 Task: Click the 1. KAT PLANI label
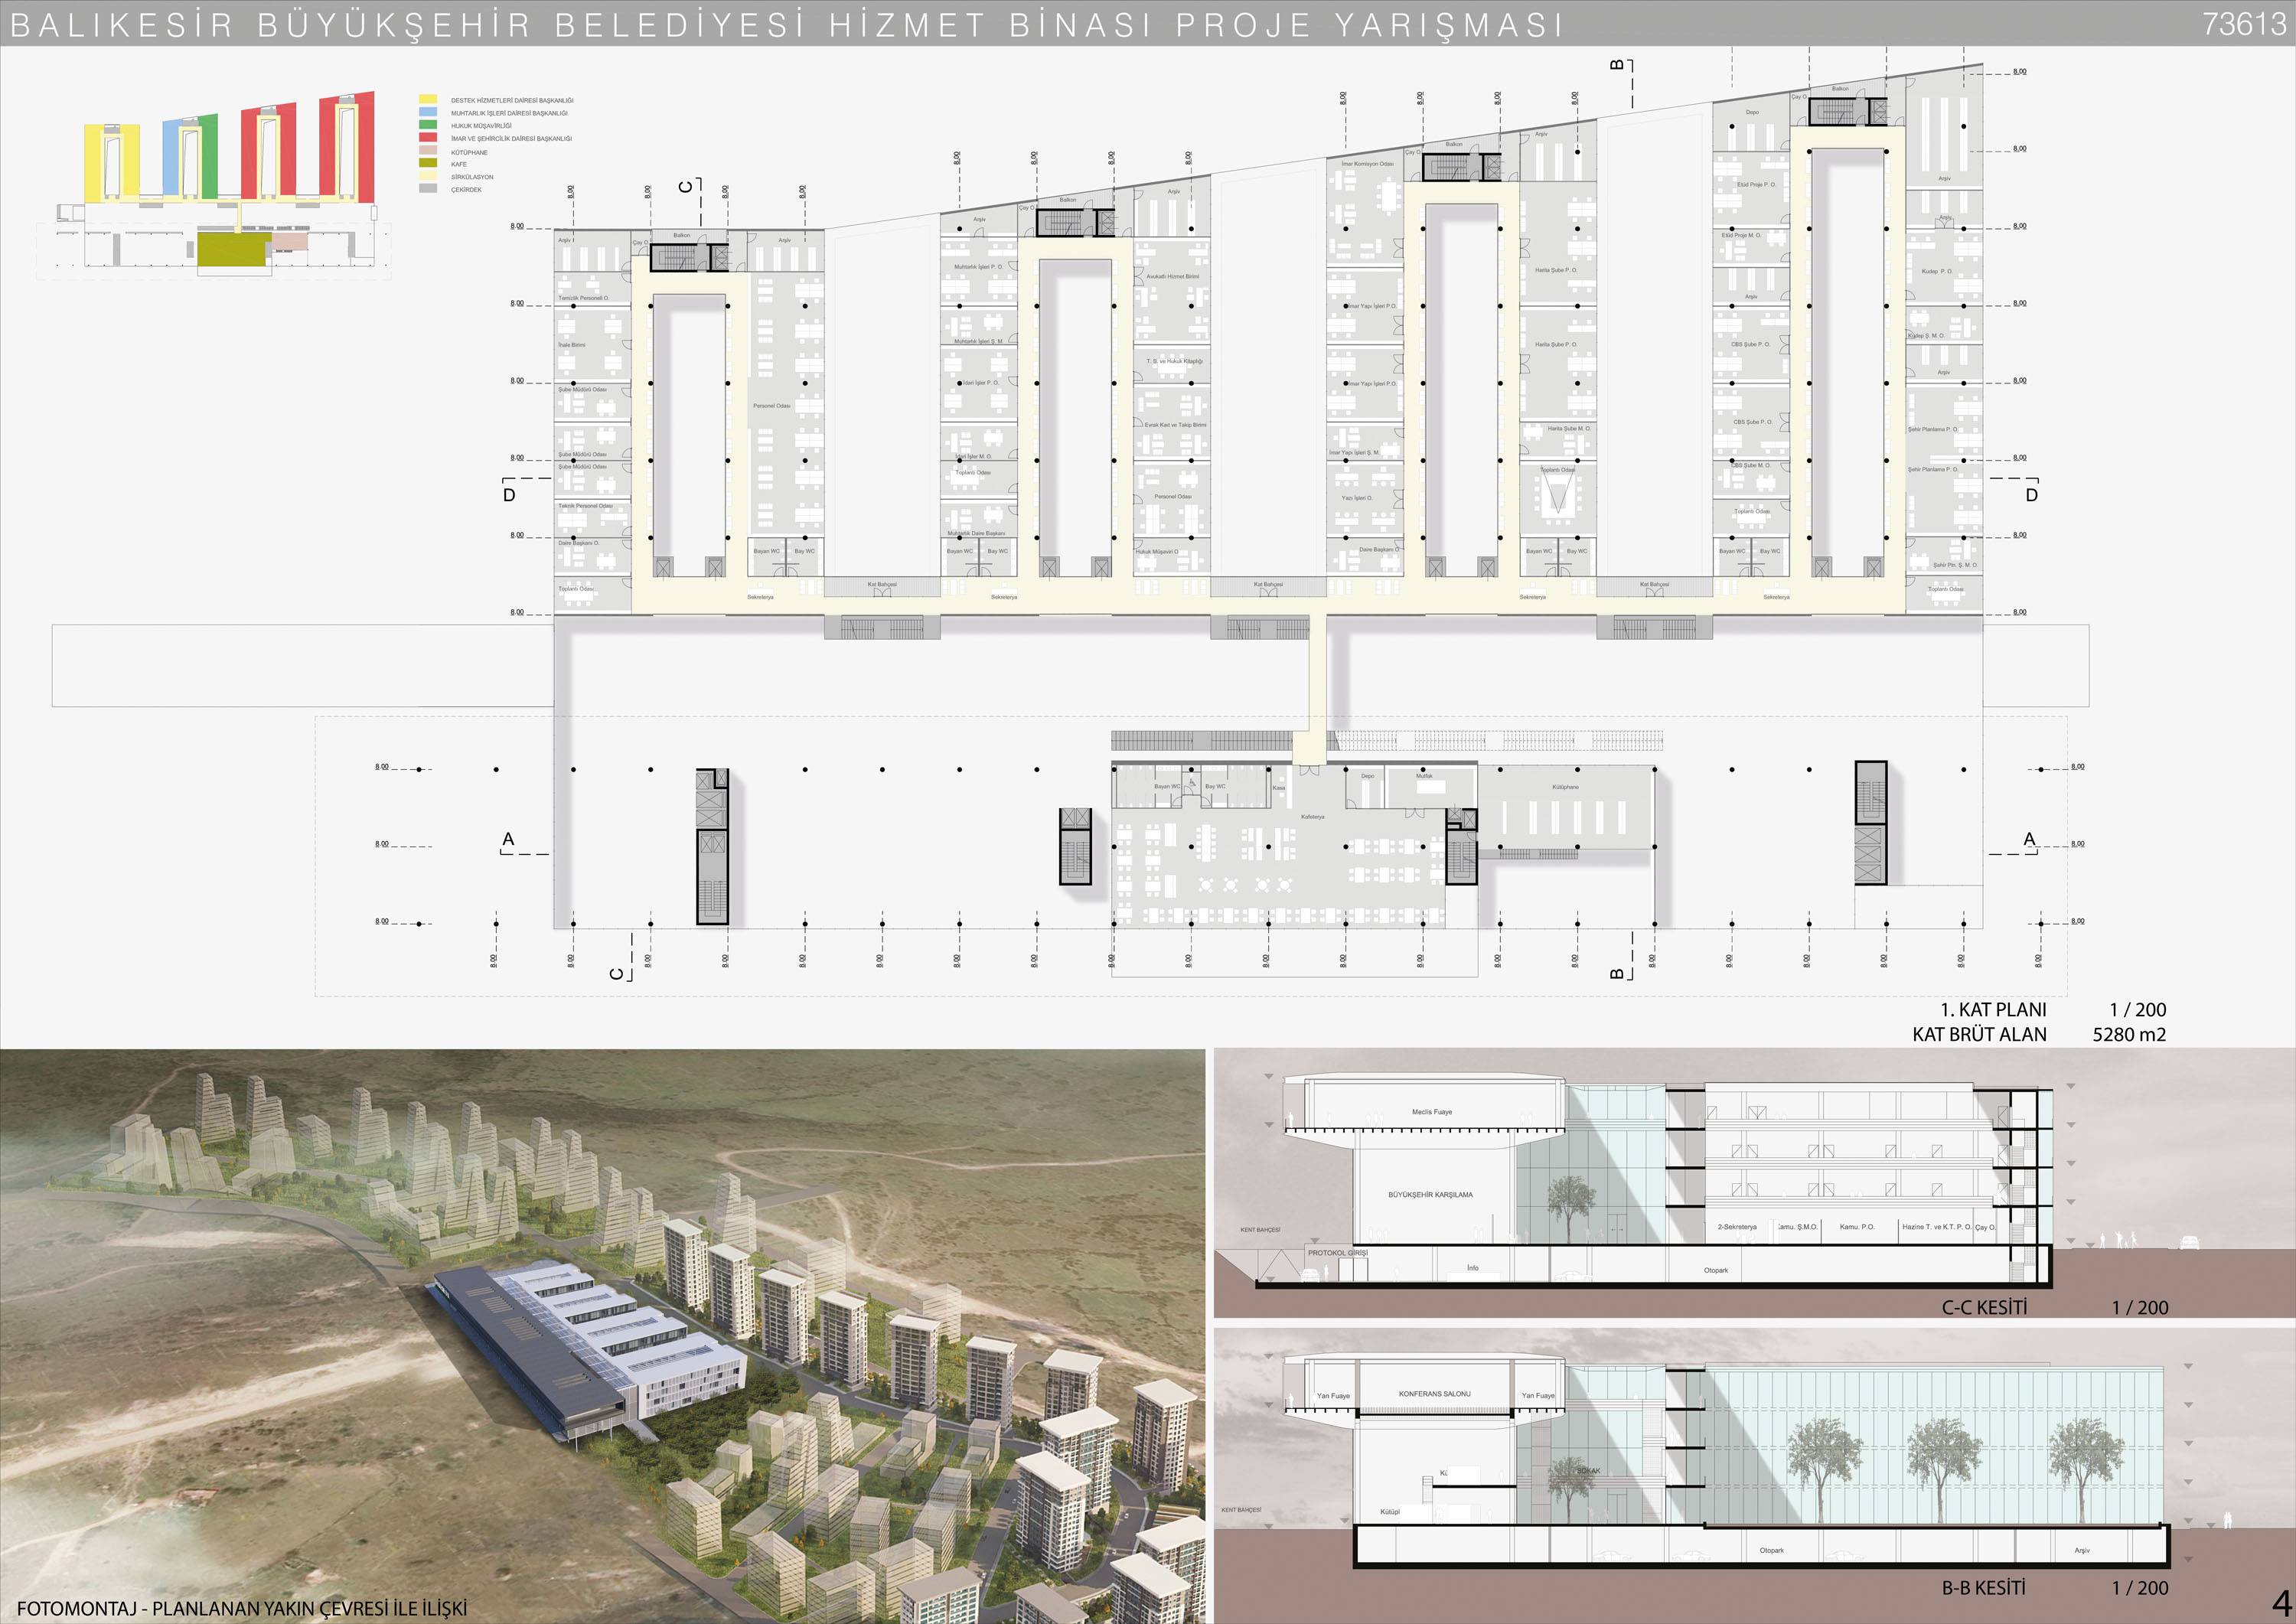tap(1992, 1009)
